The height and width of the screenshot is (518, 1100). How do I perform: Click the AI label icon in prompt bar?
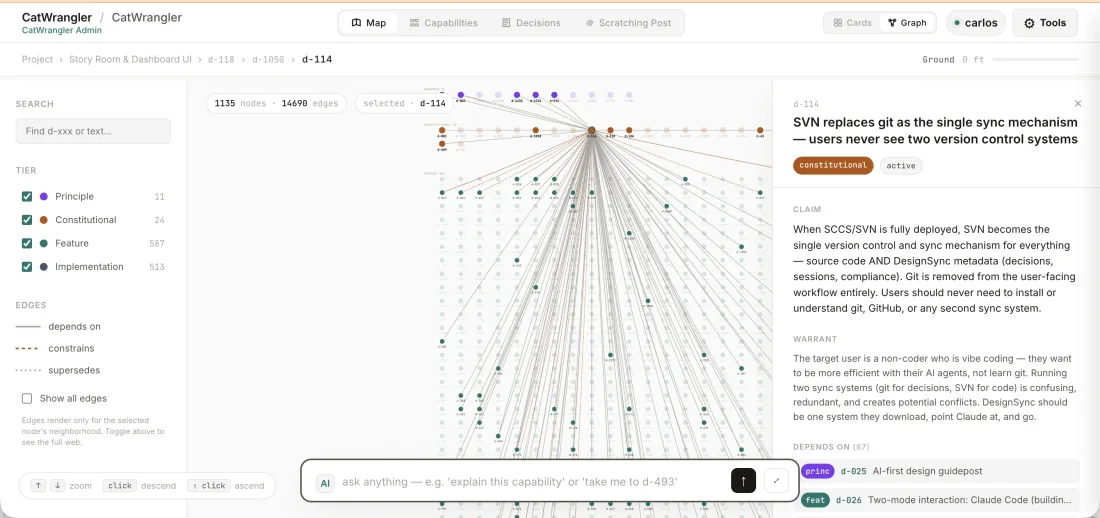coord(325,482)
